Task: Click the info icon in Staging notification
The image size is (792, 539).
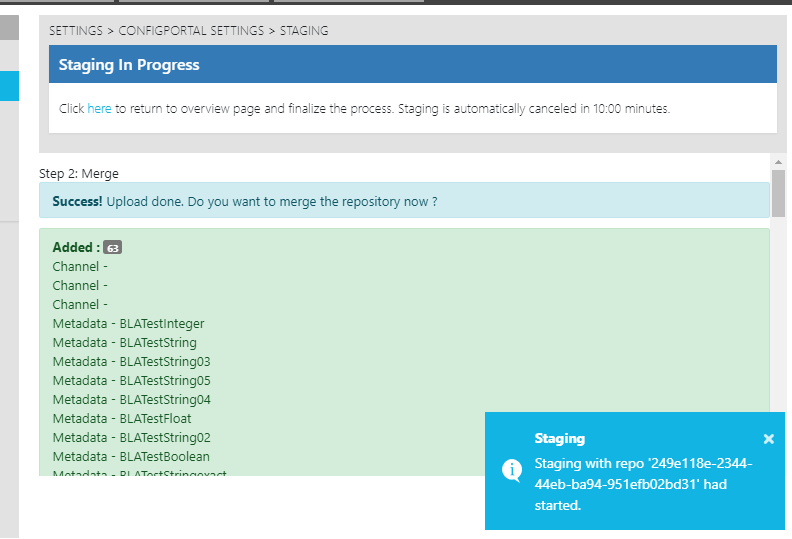Action: (512, 470)
